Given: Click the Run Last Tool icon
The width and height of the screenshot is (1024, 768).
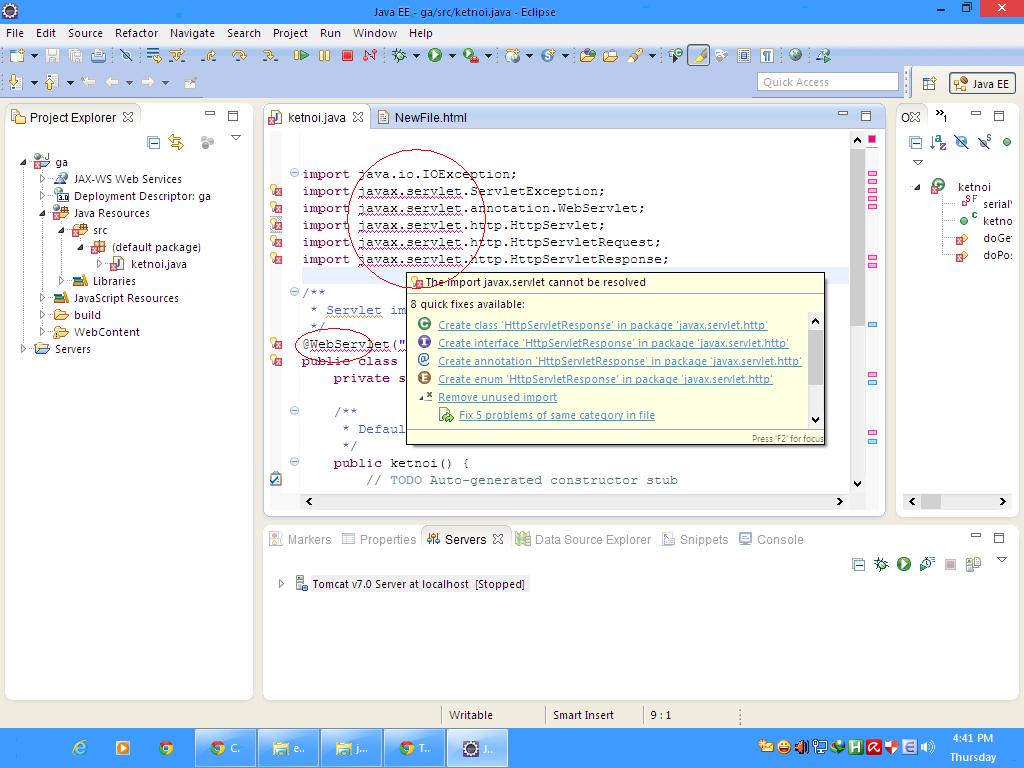Looking at the screenshot, I should coord(470,56).
